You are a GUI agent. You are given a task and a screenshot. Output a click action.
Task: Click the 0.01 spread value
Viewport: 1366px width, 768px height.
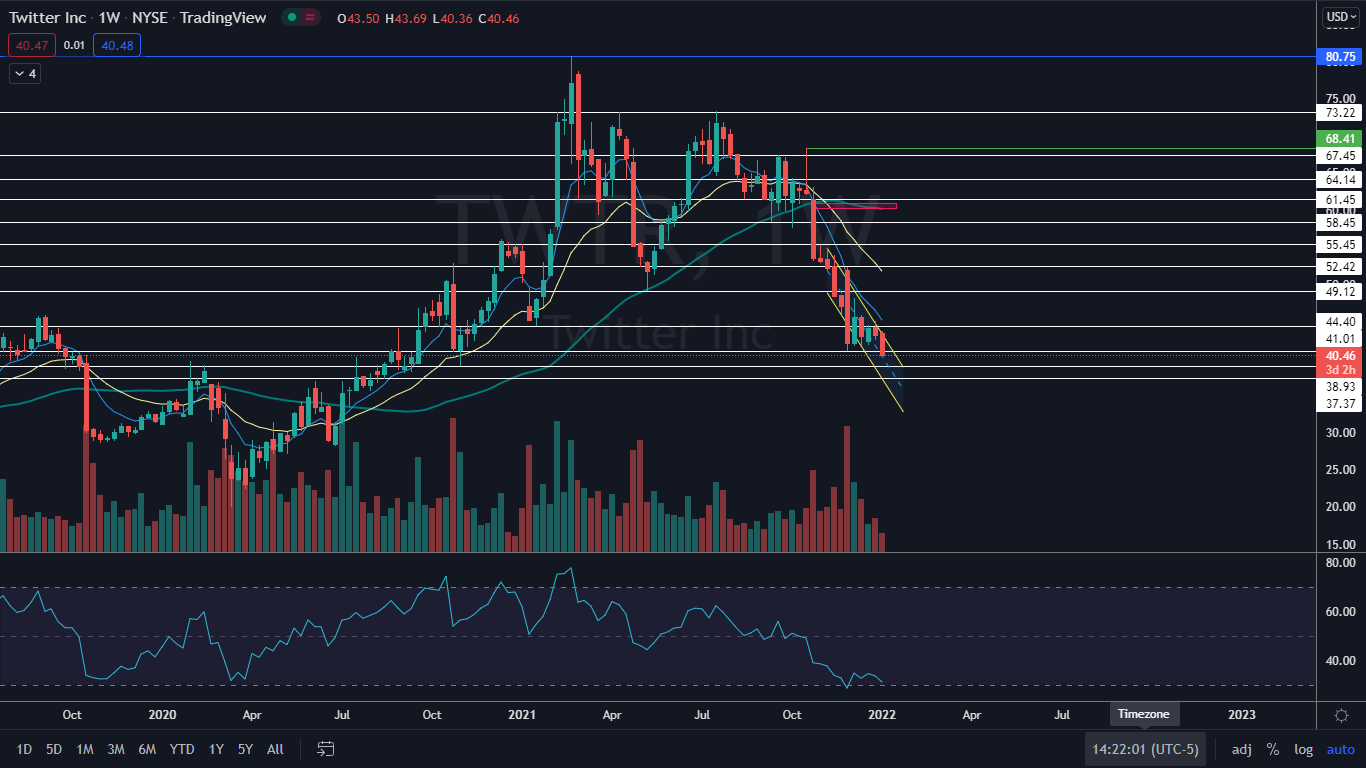pos(74,45)
